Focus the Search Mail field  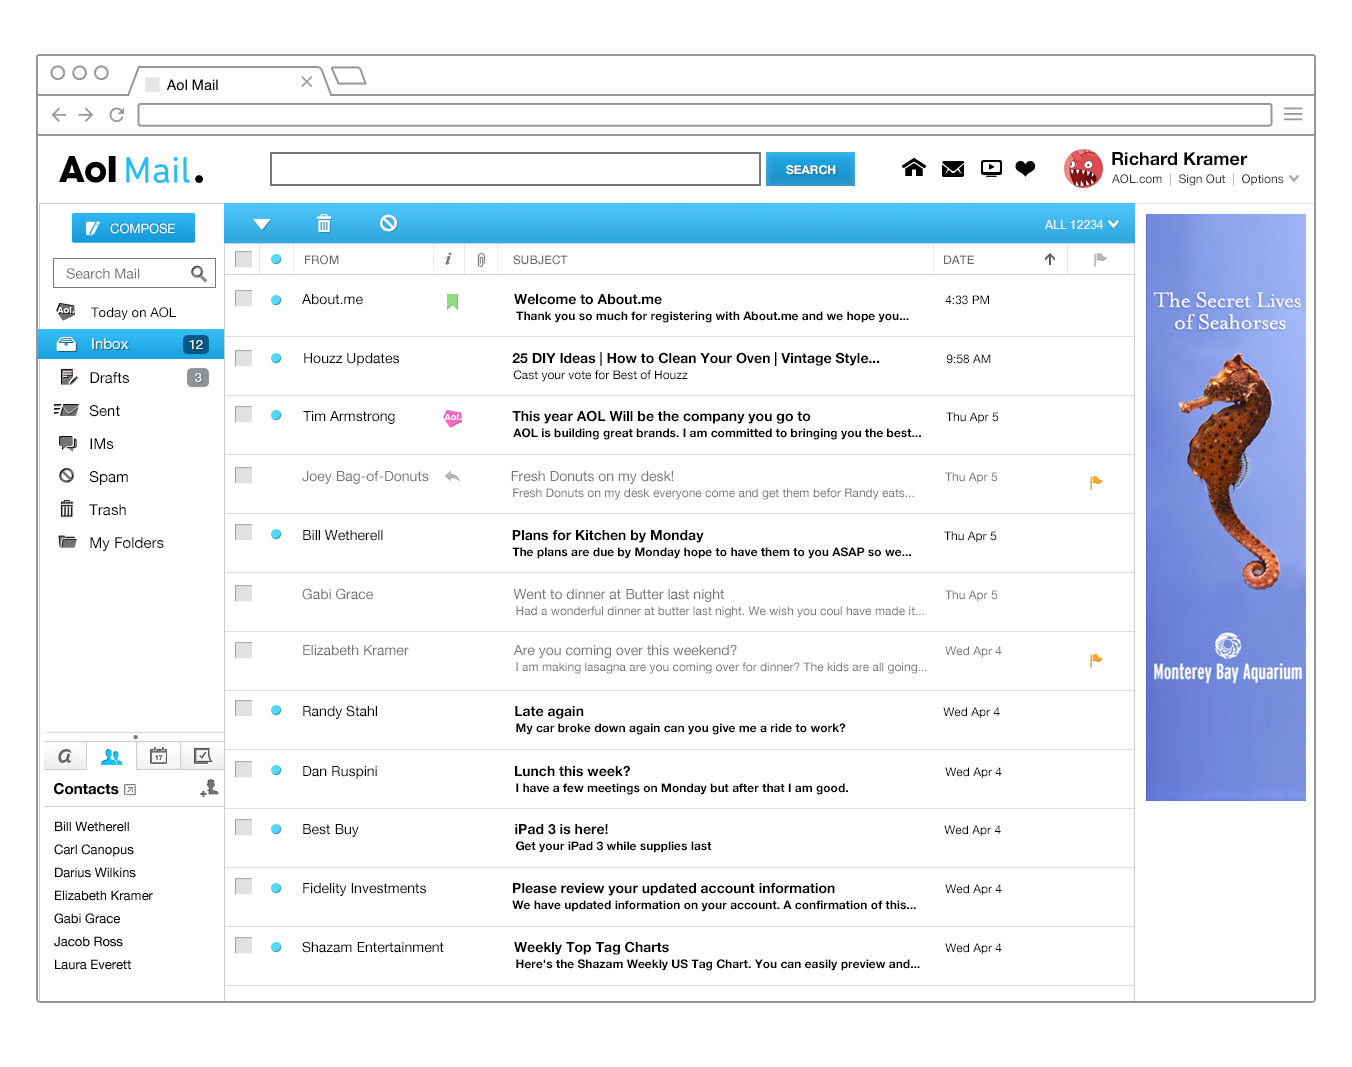pyautogui.click(x=133, y=273)
